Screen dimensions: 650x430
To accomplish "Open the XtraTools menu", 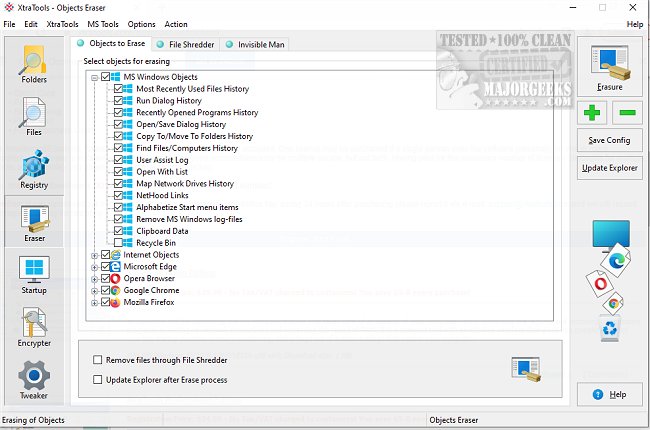I will (x=62, y=24).
